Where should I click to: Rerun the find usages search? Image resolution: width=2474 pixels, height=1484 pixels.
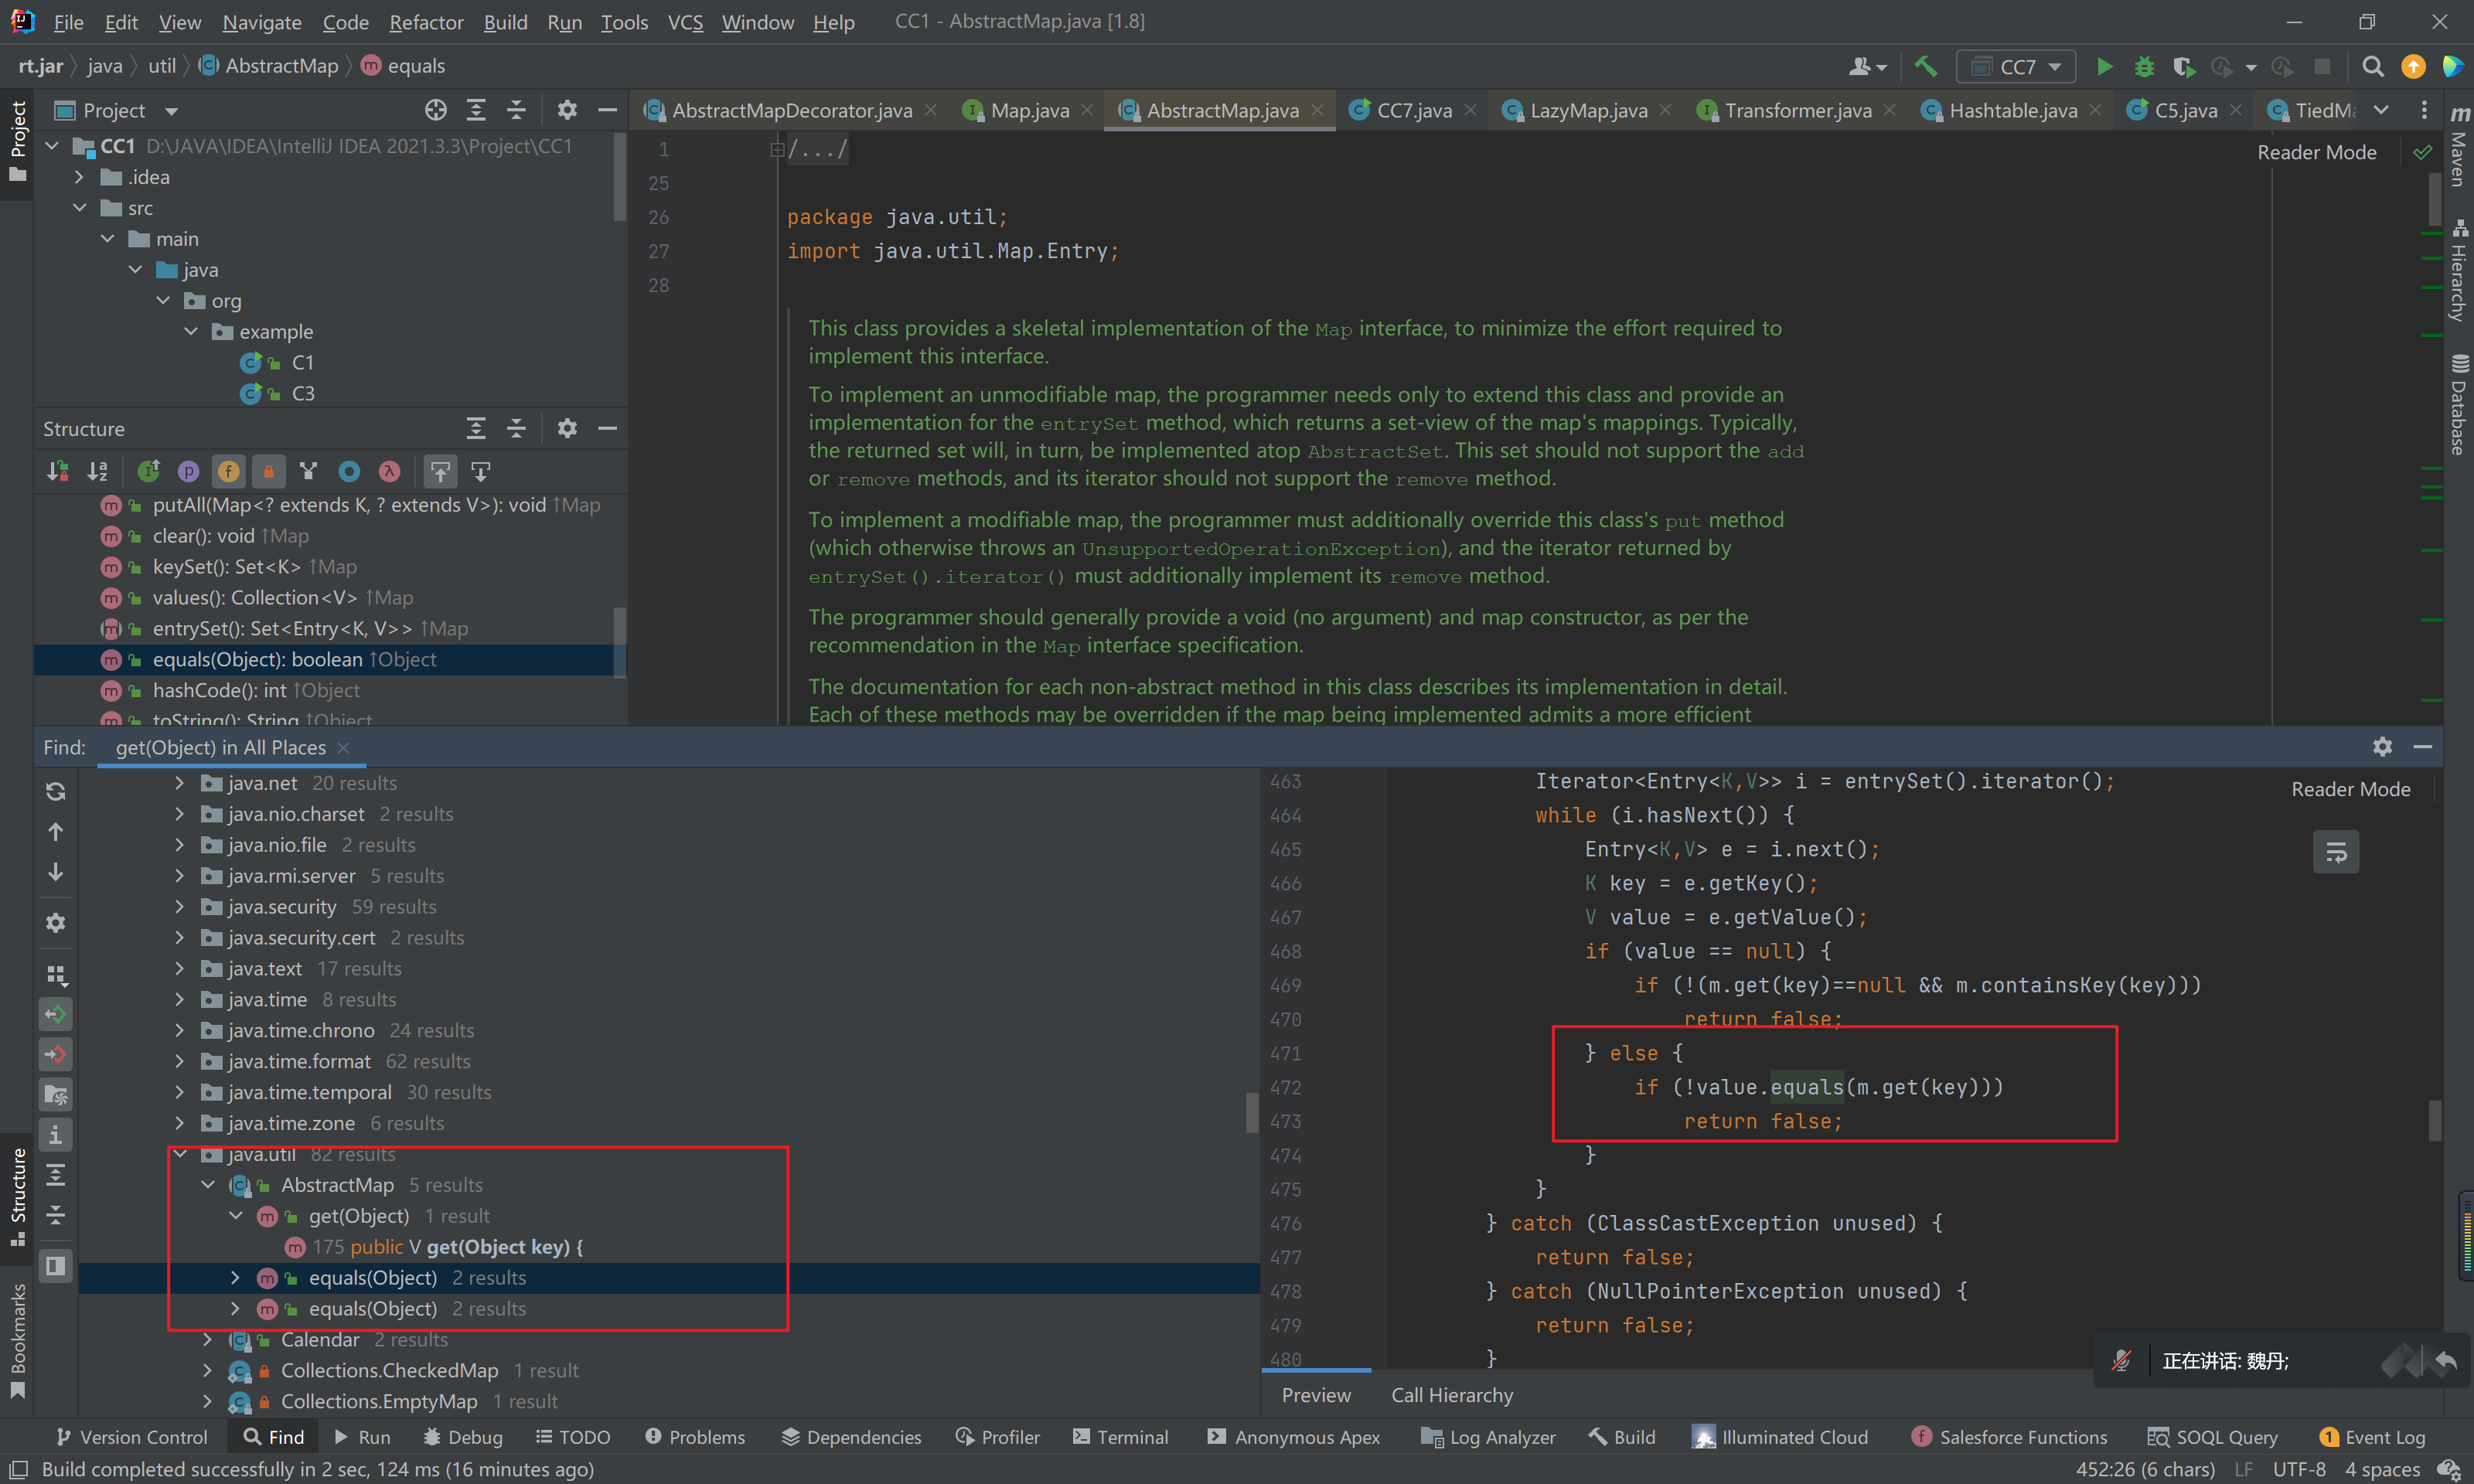pyautogui.click(x=56, y=791)
